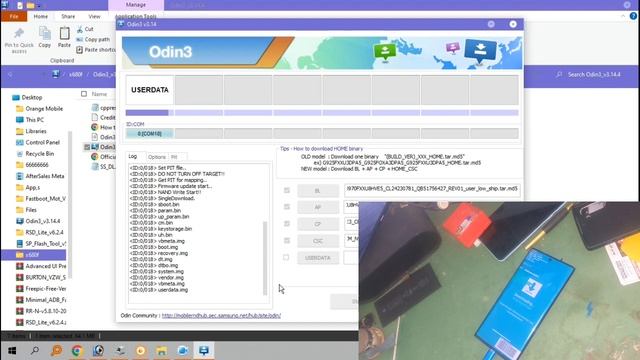The height and width of the screenshot is (360, 640).
Task: Click the Explorer navigation pane scrollbar
Action: pyautogui.click(x=70, y=204)
